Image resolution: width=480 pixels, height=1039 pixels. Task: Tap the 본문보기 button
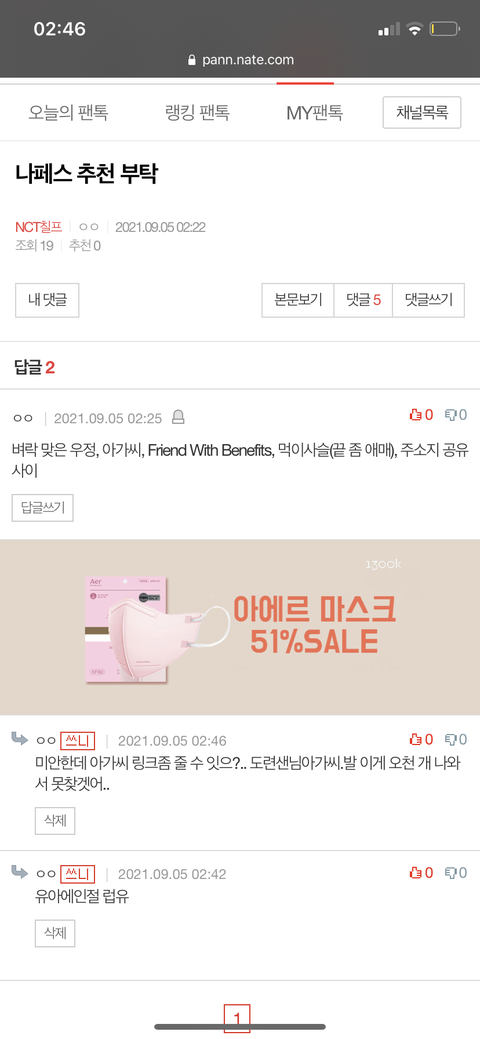point(298,300)
